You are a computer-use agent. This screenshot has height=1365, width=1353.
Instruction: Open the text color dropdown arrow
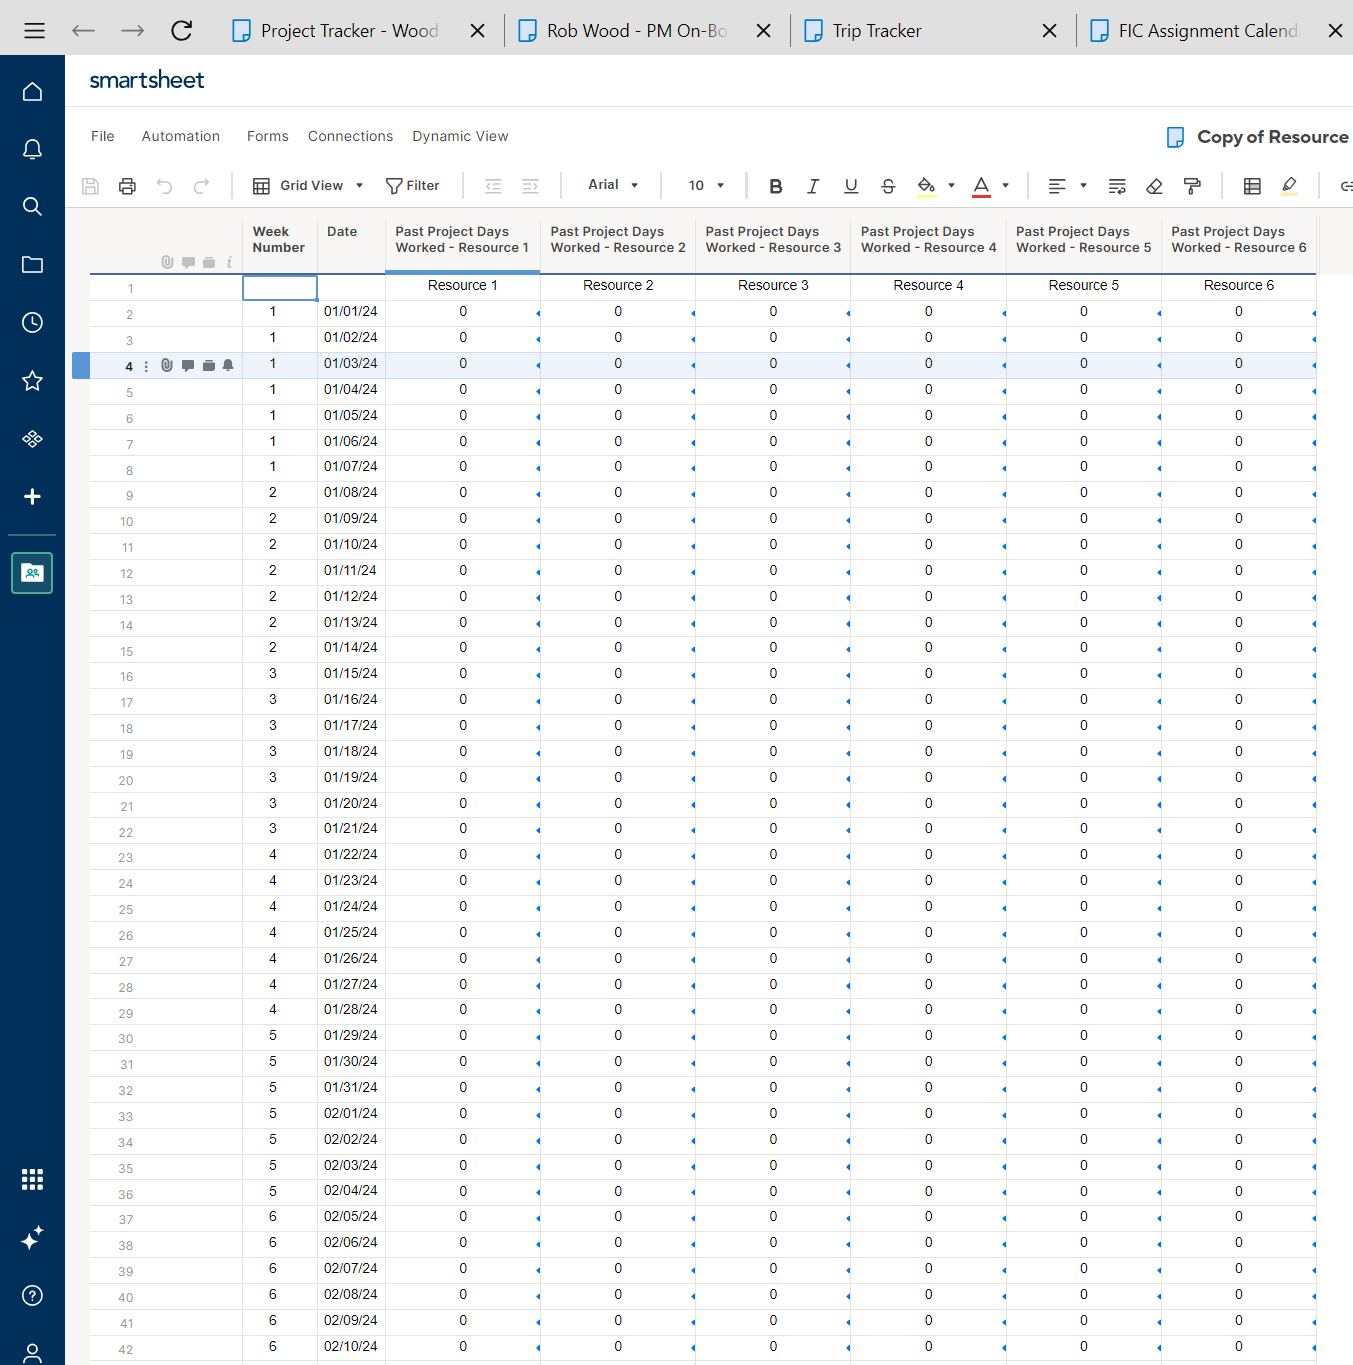point(1005,186)
